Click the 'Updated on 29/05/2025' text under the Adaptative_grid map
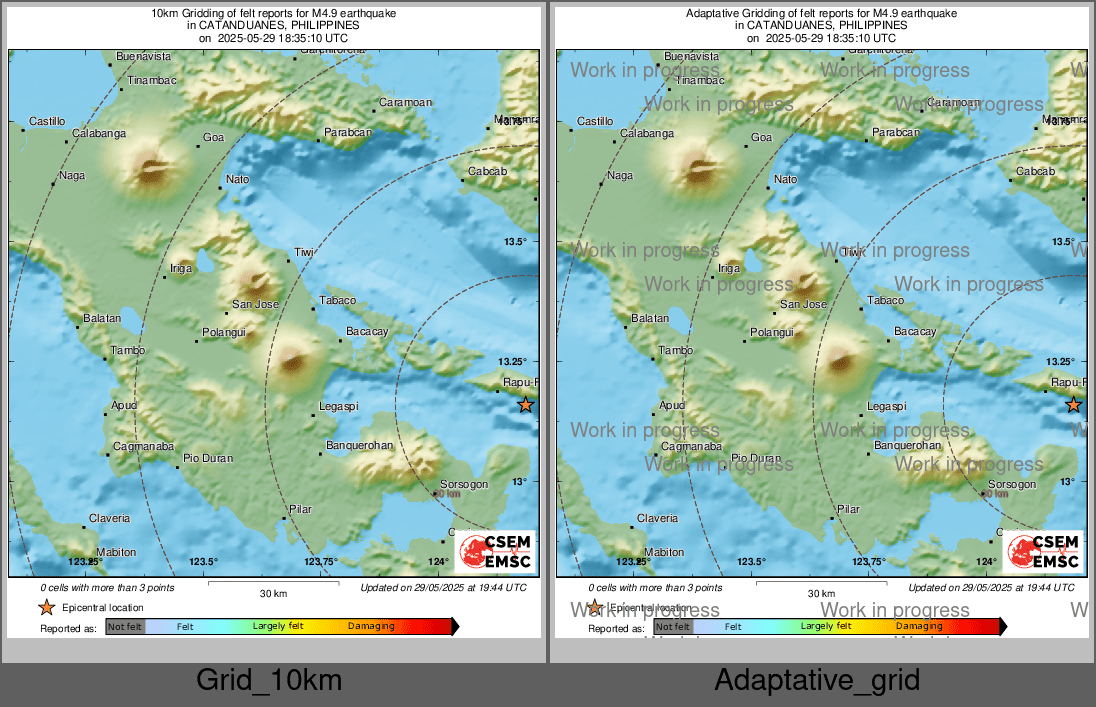This screenshot has width=1096, height=707. click(x=991, y=587)
